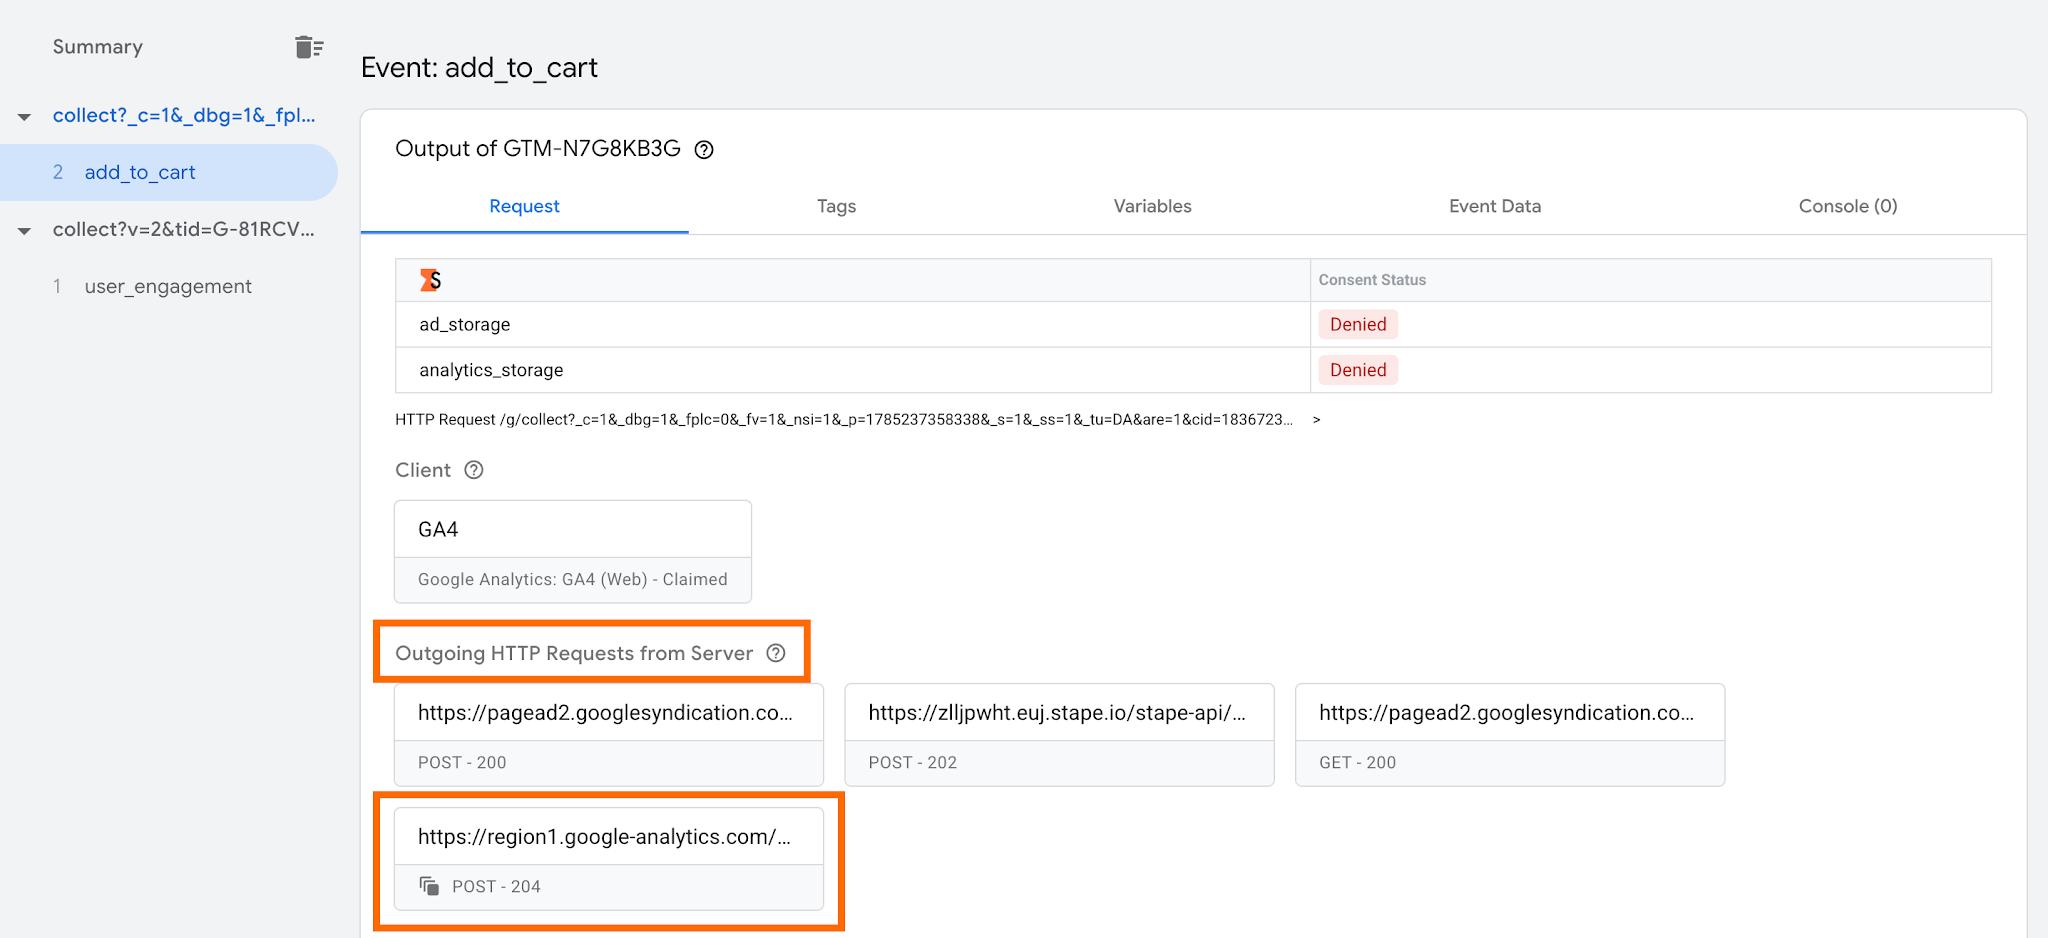2048x938 pixels.
Task: Open the Variables tab
Action: (1152, 206)
